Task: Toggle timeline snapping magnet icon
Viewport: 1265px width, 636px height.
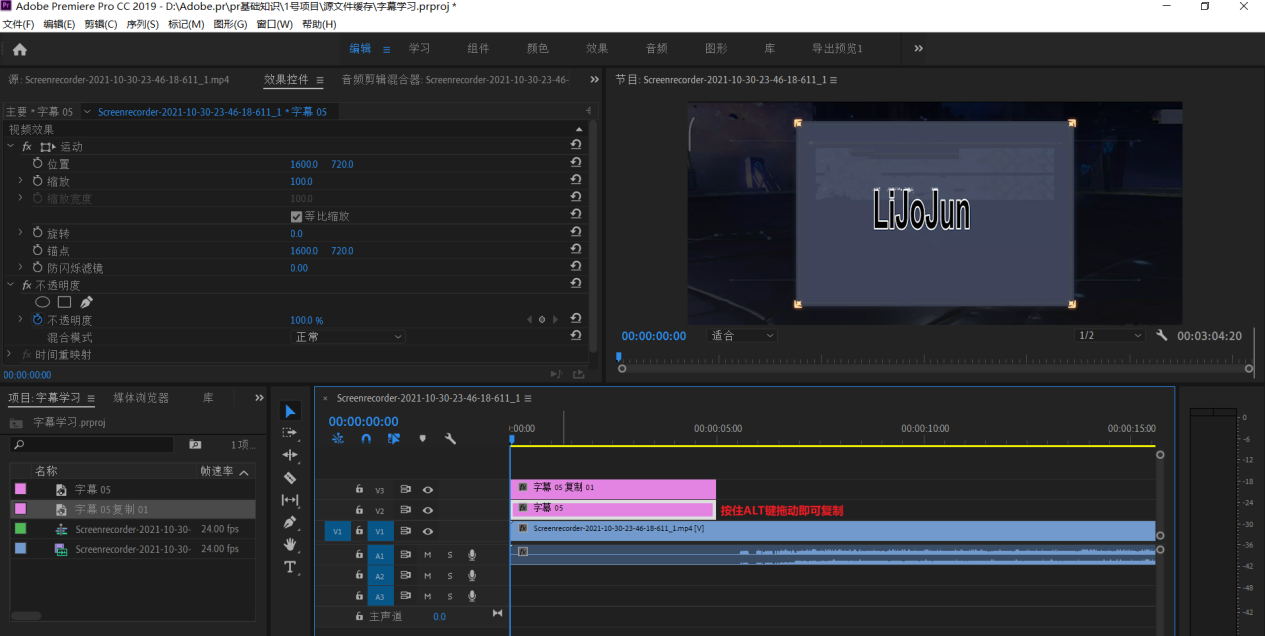Action: (366, 438)
